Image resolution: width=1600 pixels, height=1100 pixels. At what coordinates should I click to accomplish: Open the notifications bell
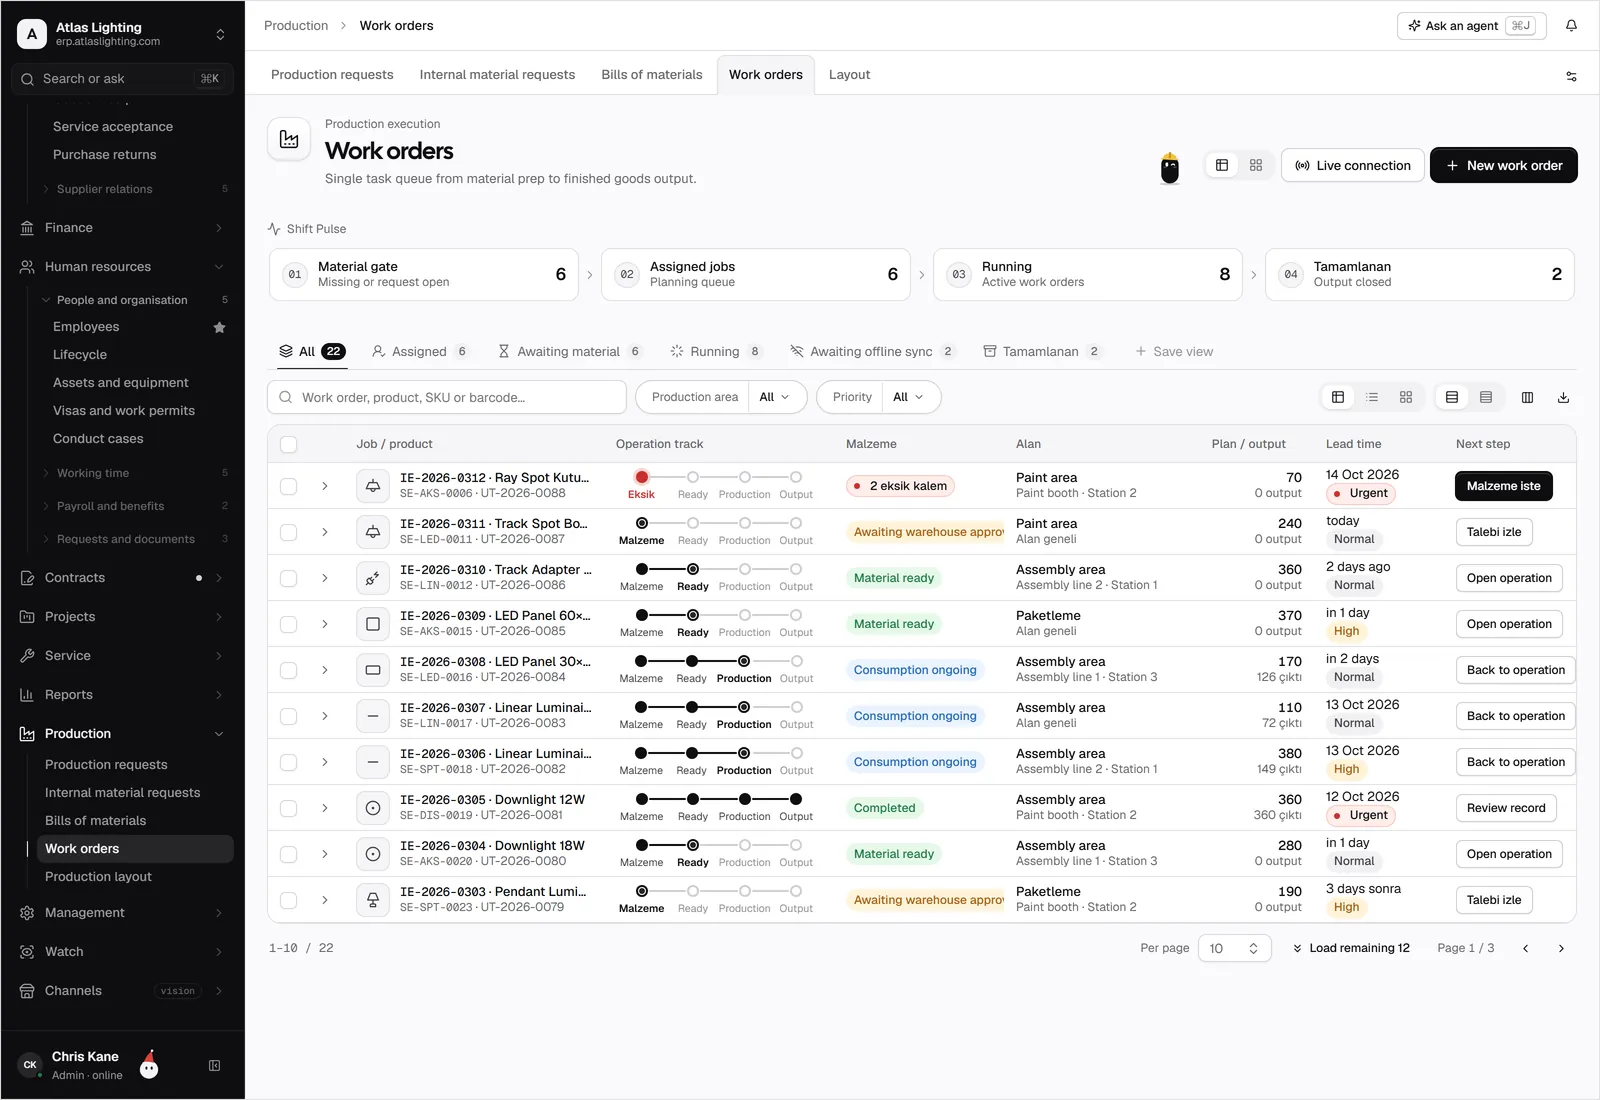(1571, 26)
